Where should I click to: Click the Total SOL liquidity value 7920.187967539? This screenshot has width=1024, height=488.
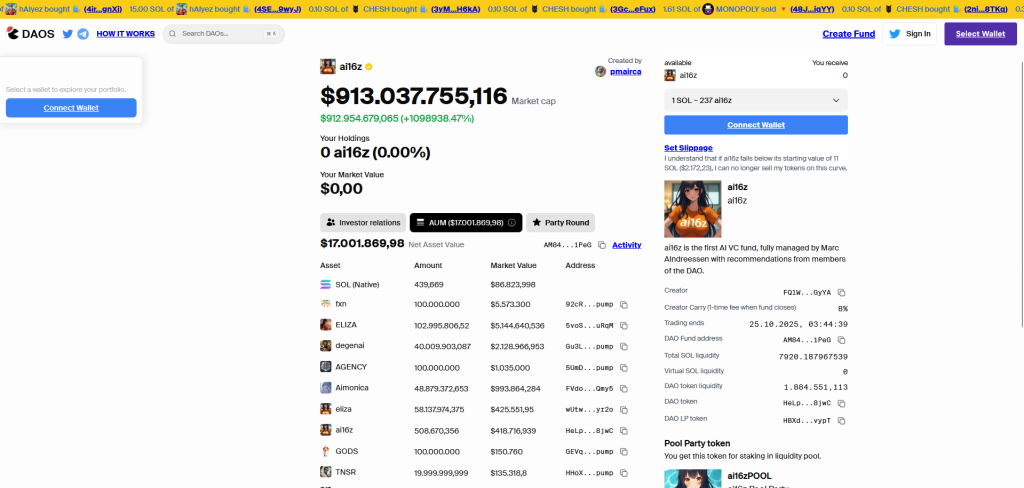point(813,356)
